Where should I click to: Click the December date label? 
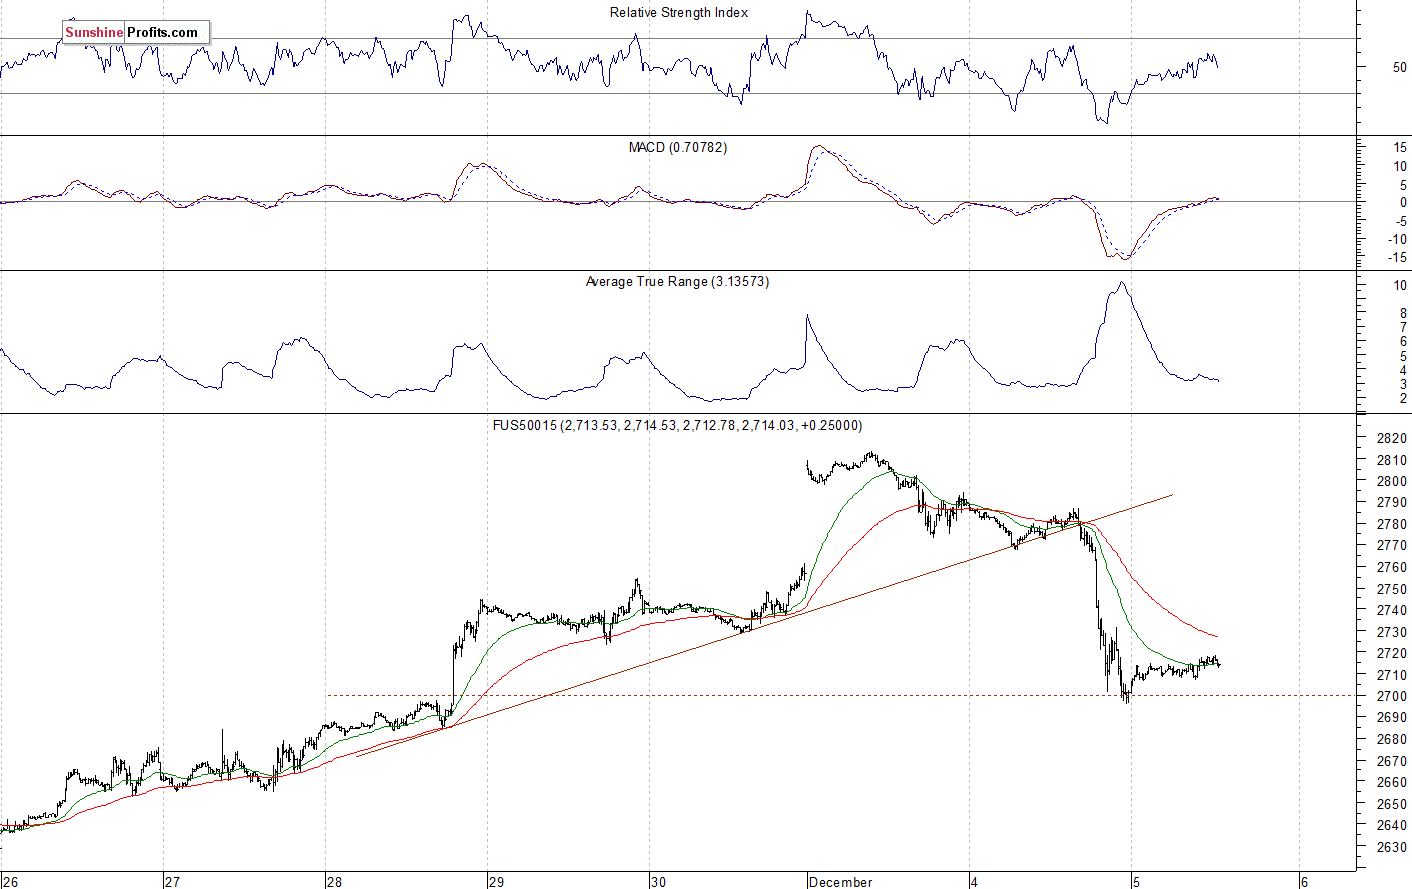point(840,882)
